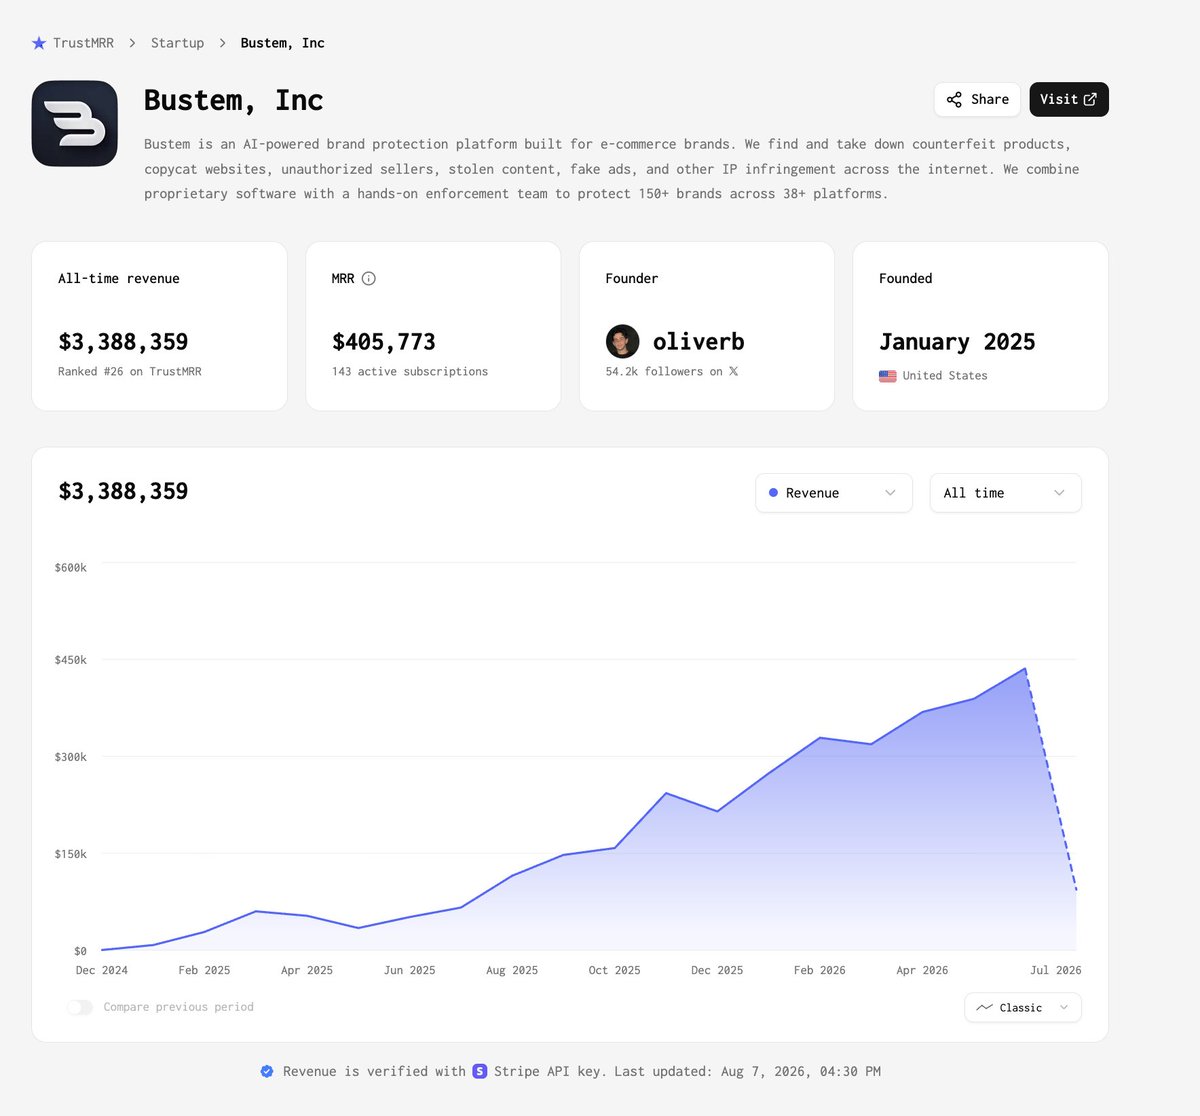Click the Bustem, Inc breadcrumb text

282,43
